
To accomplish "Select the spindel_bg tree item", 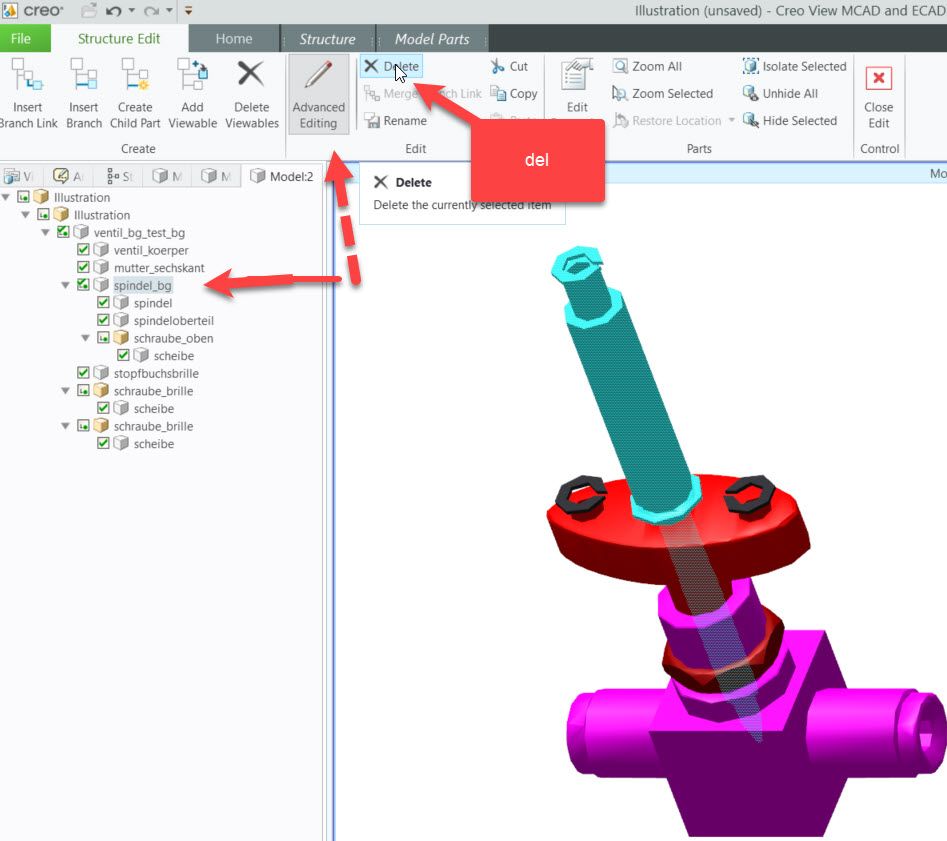I will 143,285.
